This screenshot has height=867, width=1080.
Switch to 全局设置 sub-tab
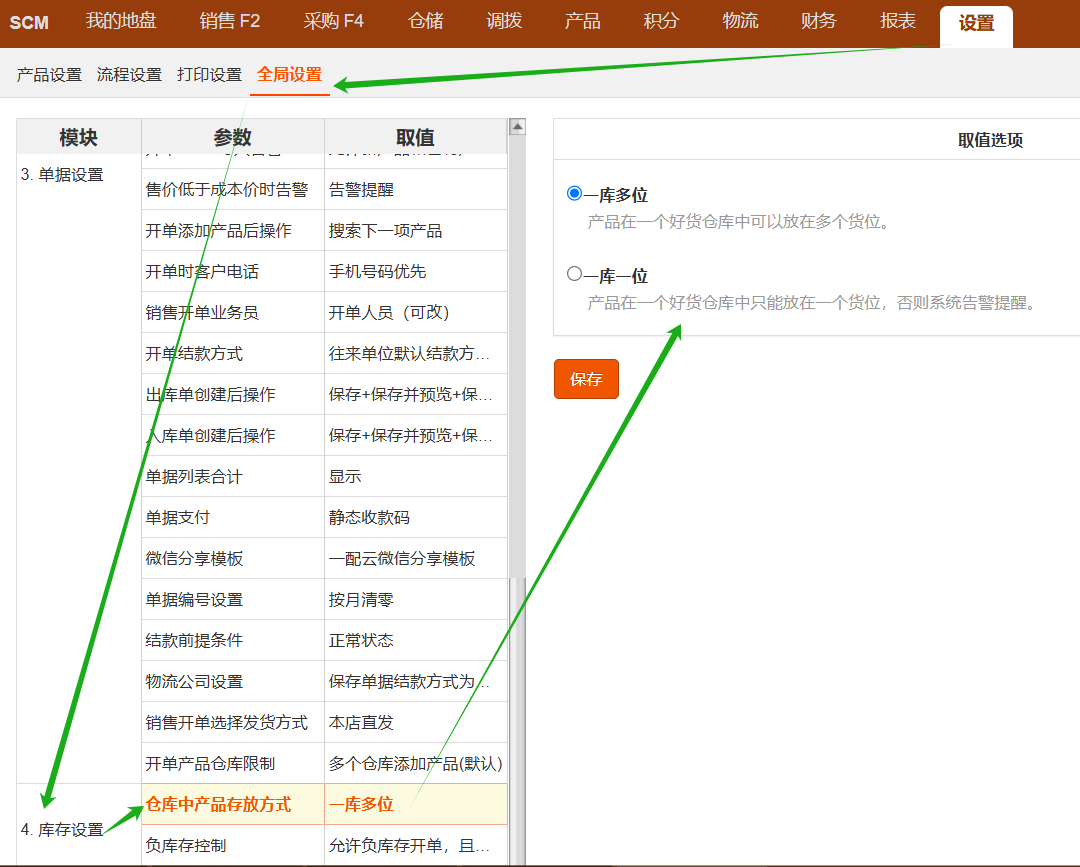pos(289,75)
